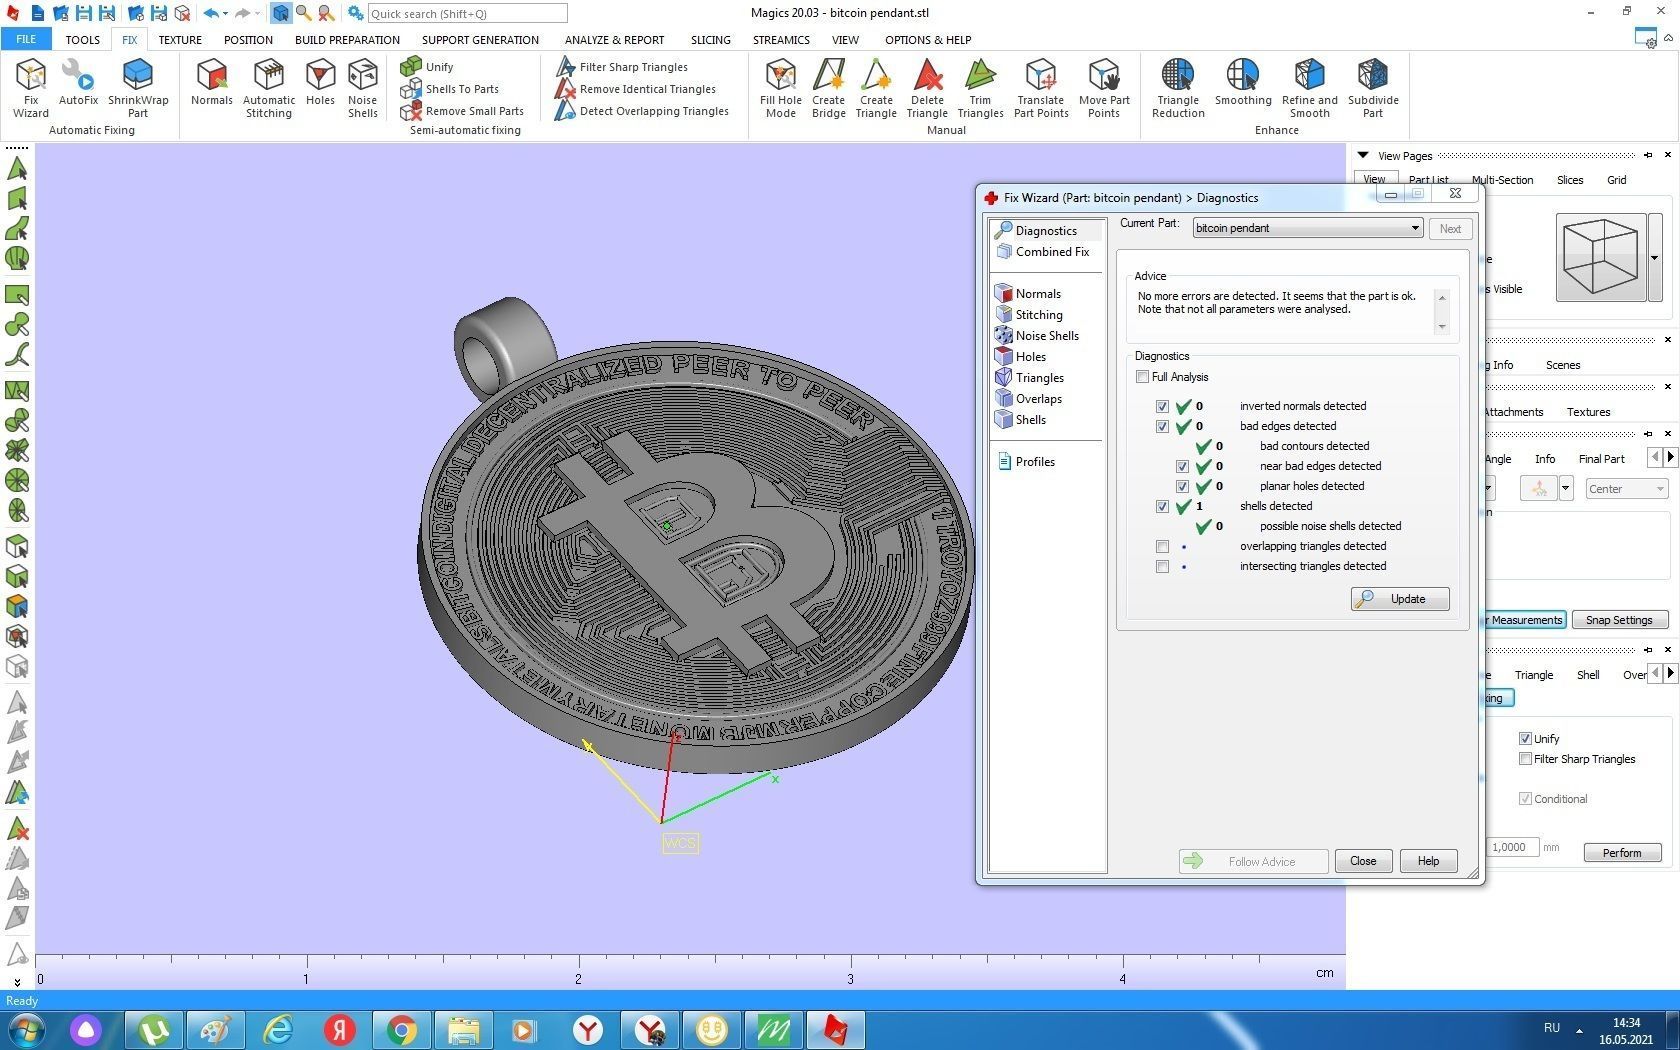Toggle planar holes detected checkbox
Viewport: 1680px width, 1050px height.
point(1182,486)
